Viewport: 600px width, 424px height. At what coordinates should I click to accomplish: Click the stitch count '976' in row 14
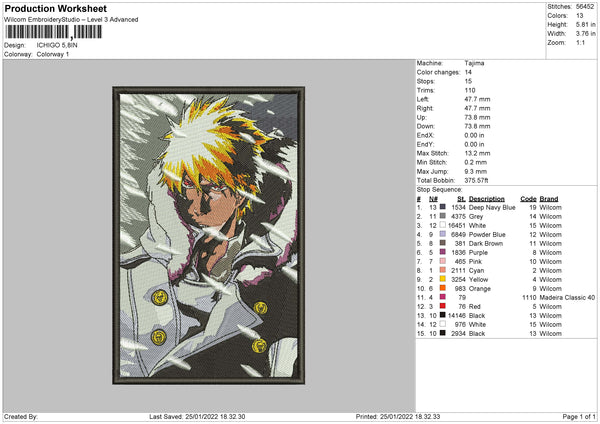point(460,324)
